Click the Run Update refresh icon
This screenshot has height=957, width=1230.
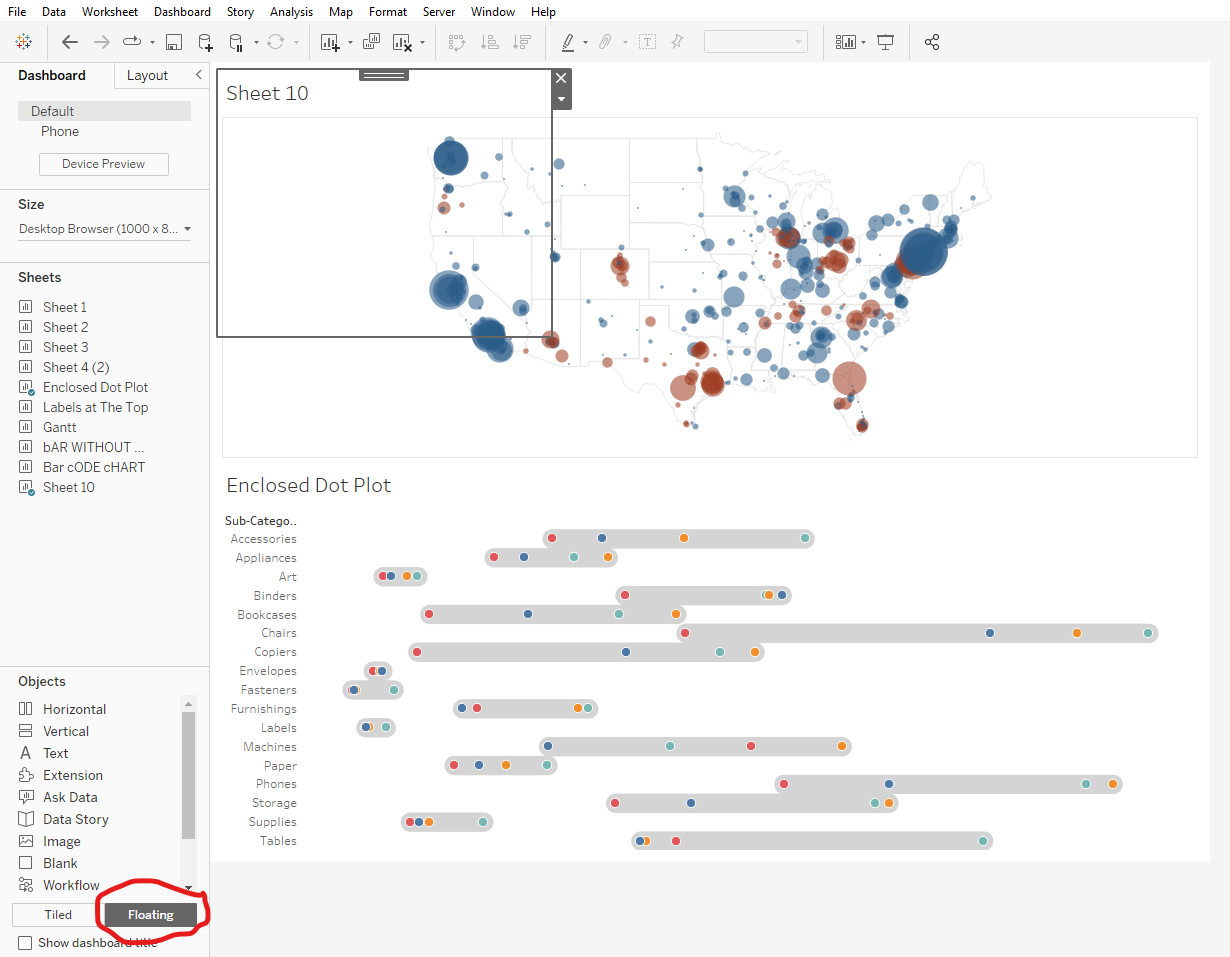point(275,42)
